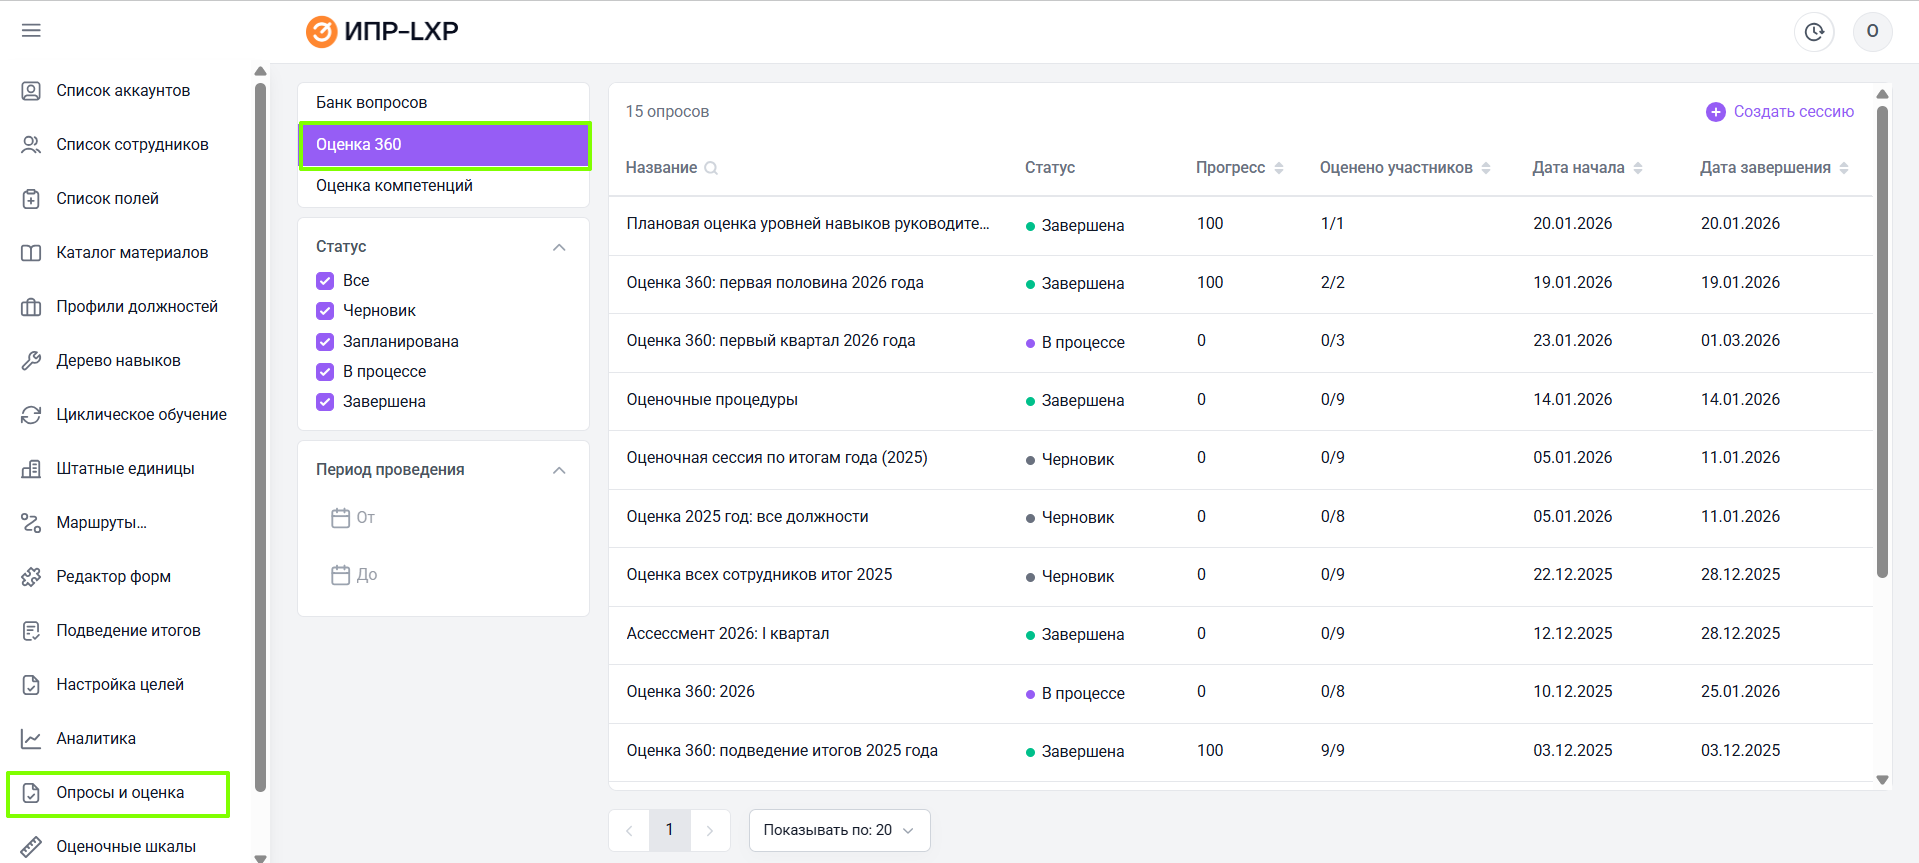Viewport: 1919px width, 863px height.
Task: Select Оценка компетенций tab
Action: pos(394,186)
